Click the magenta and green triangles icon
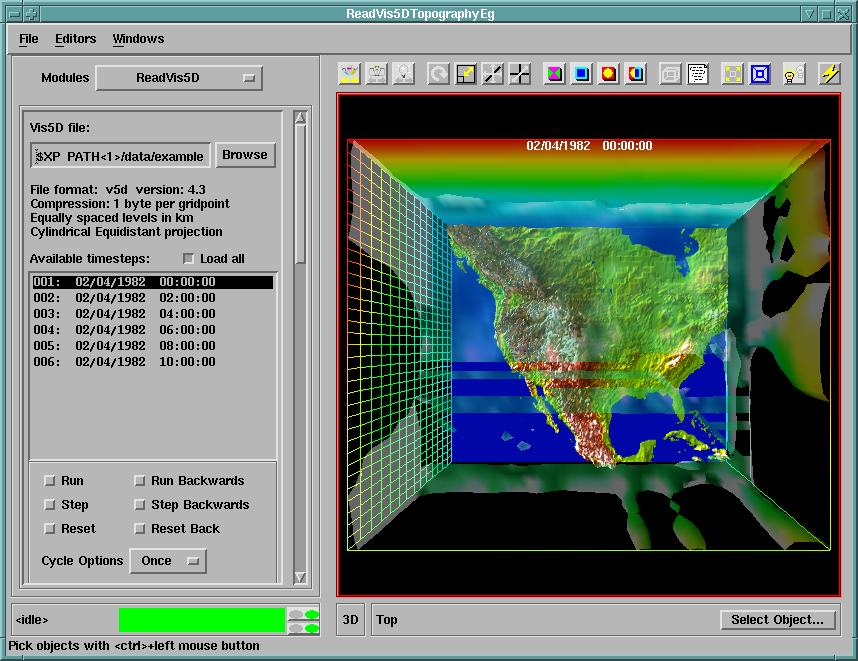This screenshot has width=858, height=661. point(554,74)
